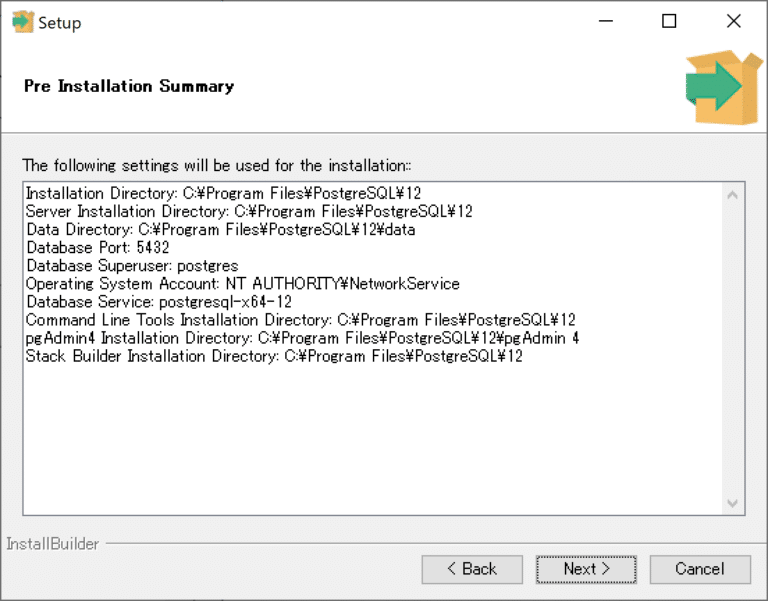Click the Database Service postgresql-x64-12 line
Viewport: 768px width, 601px height.
(159, 302)
